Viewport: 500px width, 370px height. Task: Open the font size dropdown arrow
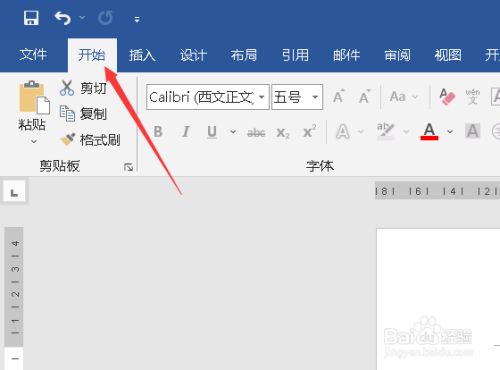315,97
